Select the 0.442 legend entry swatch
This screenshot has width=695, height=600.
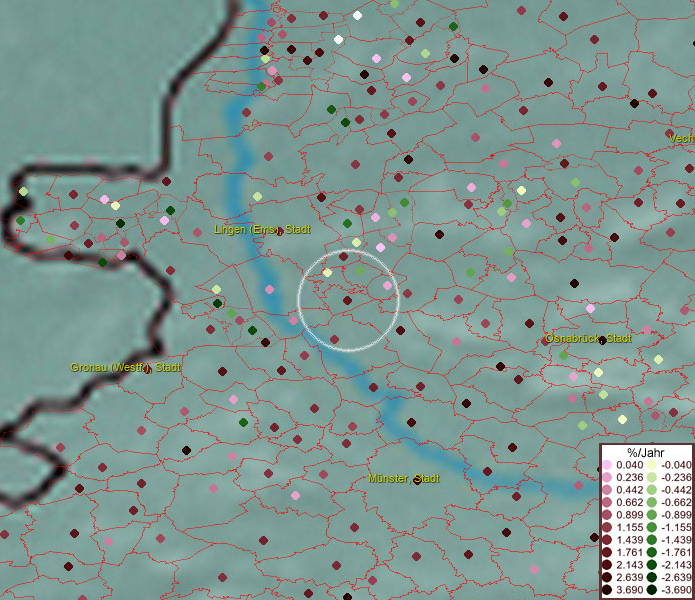tap(607, 490)
